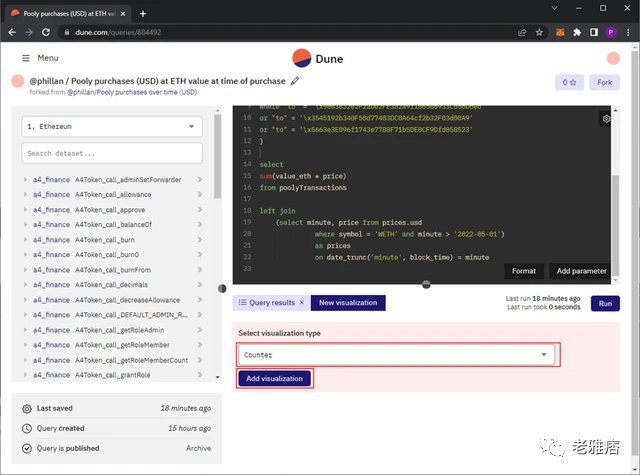Switch to the New visualization tab
640x475 pixels.
tap(348, 303)
